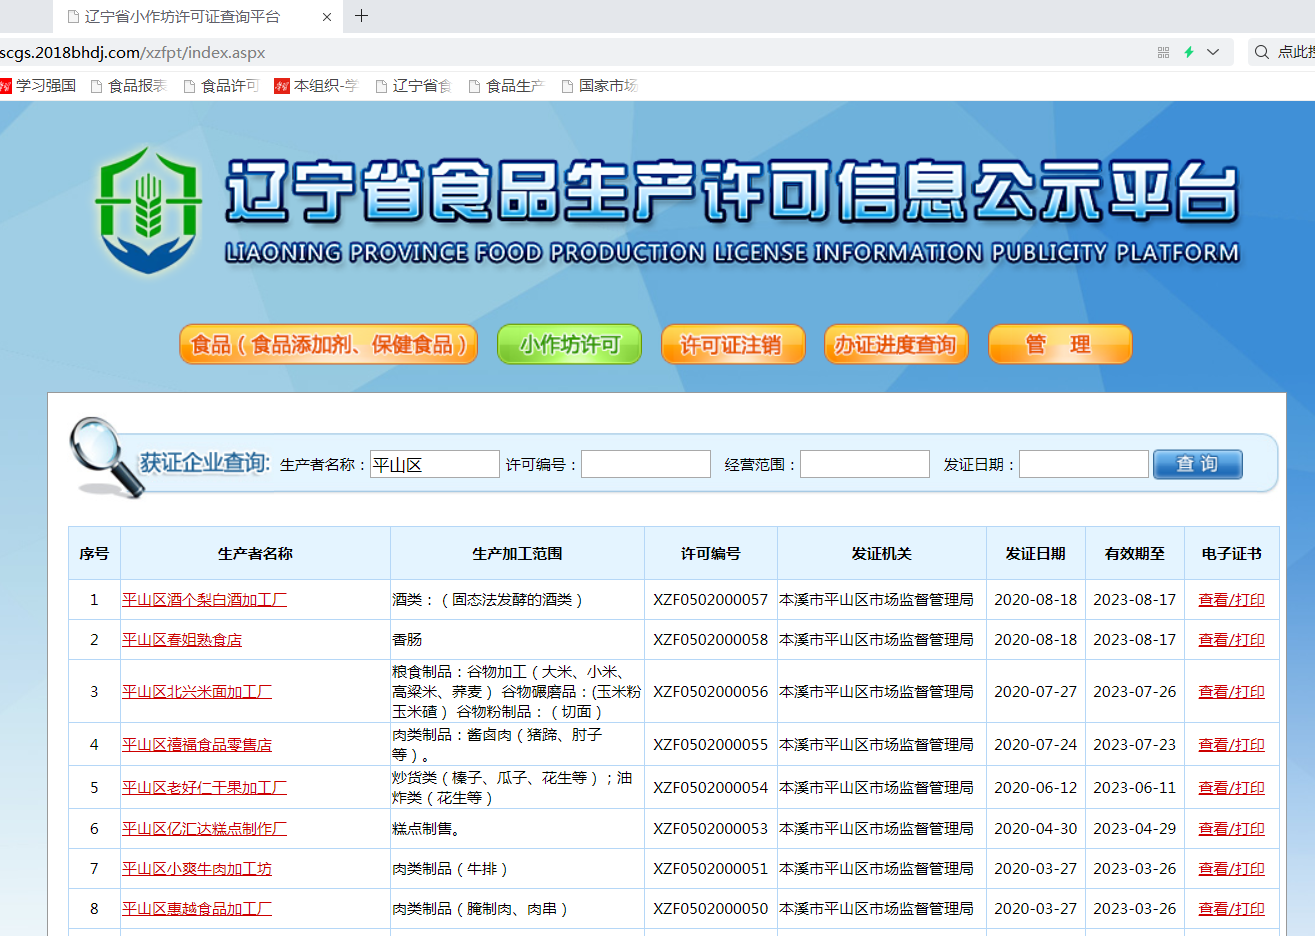
Task: Open 平山区禧福食品零售店 producer link
Action: click(197, 745)
